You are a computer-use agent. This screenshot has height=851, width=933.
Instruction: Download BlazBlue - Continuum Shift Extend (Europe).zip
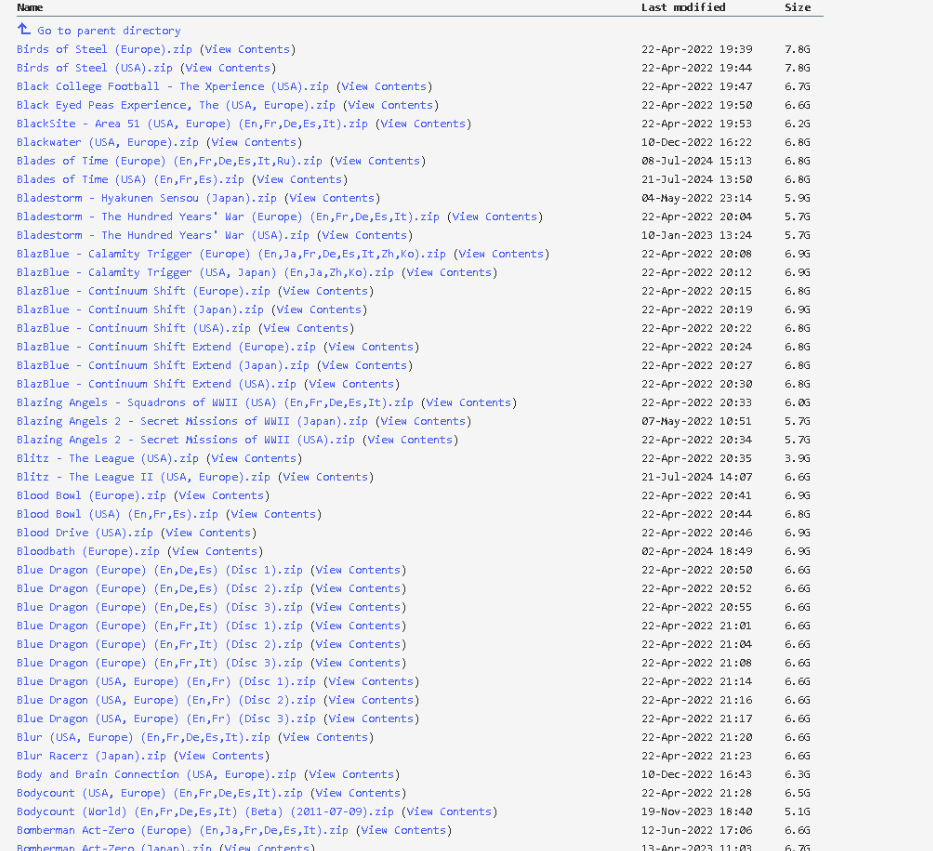[x=166, y=347]
